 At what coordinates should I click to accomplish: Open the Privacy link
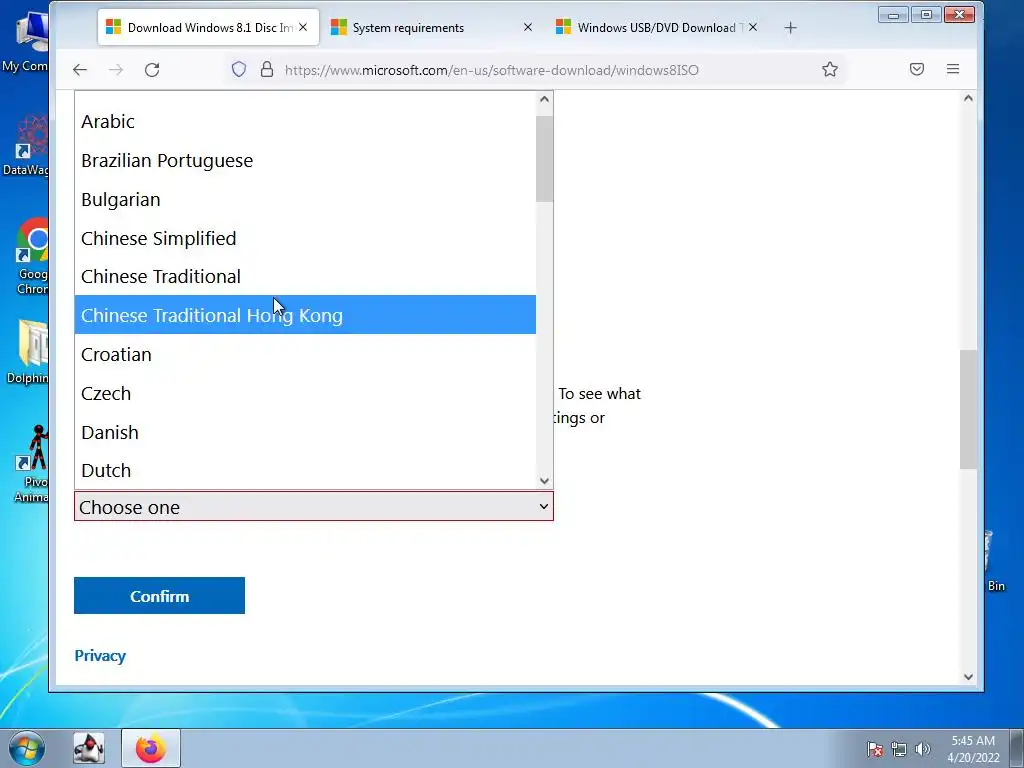100,656
